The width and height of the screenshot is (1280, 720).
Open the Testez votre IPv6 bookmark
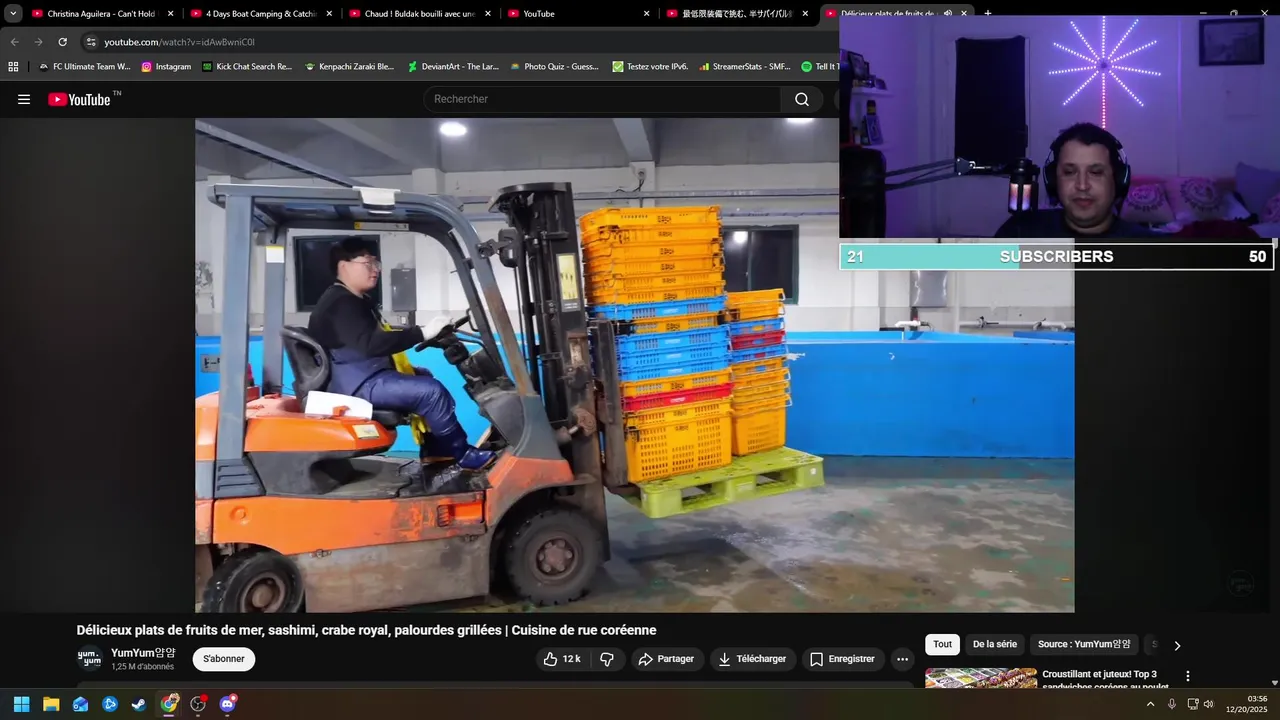click(651, 67)
